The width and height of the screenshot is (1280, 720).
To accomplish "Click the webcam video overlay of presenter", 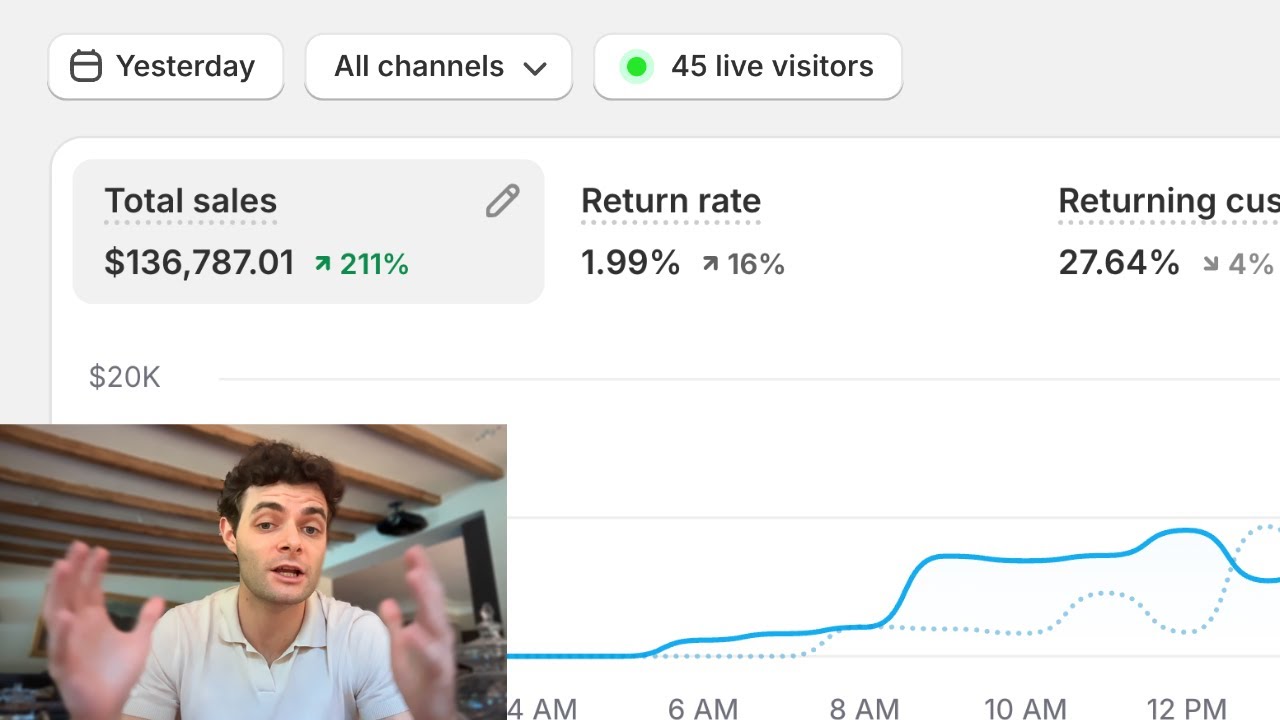I will tap(253, 572).
